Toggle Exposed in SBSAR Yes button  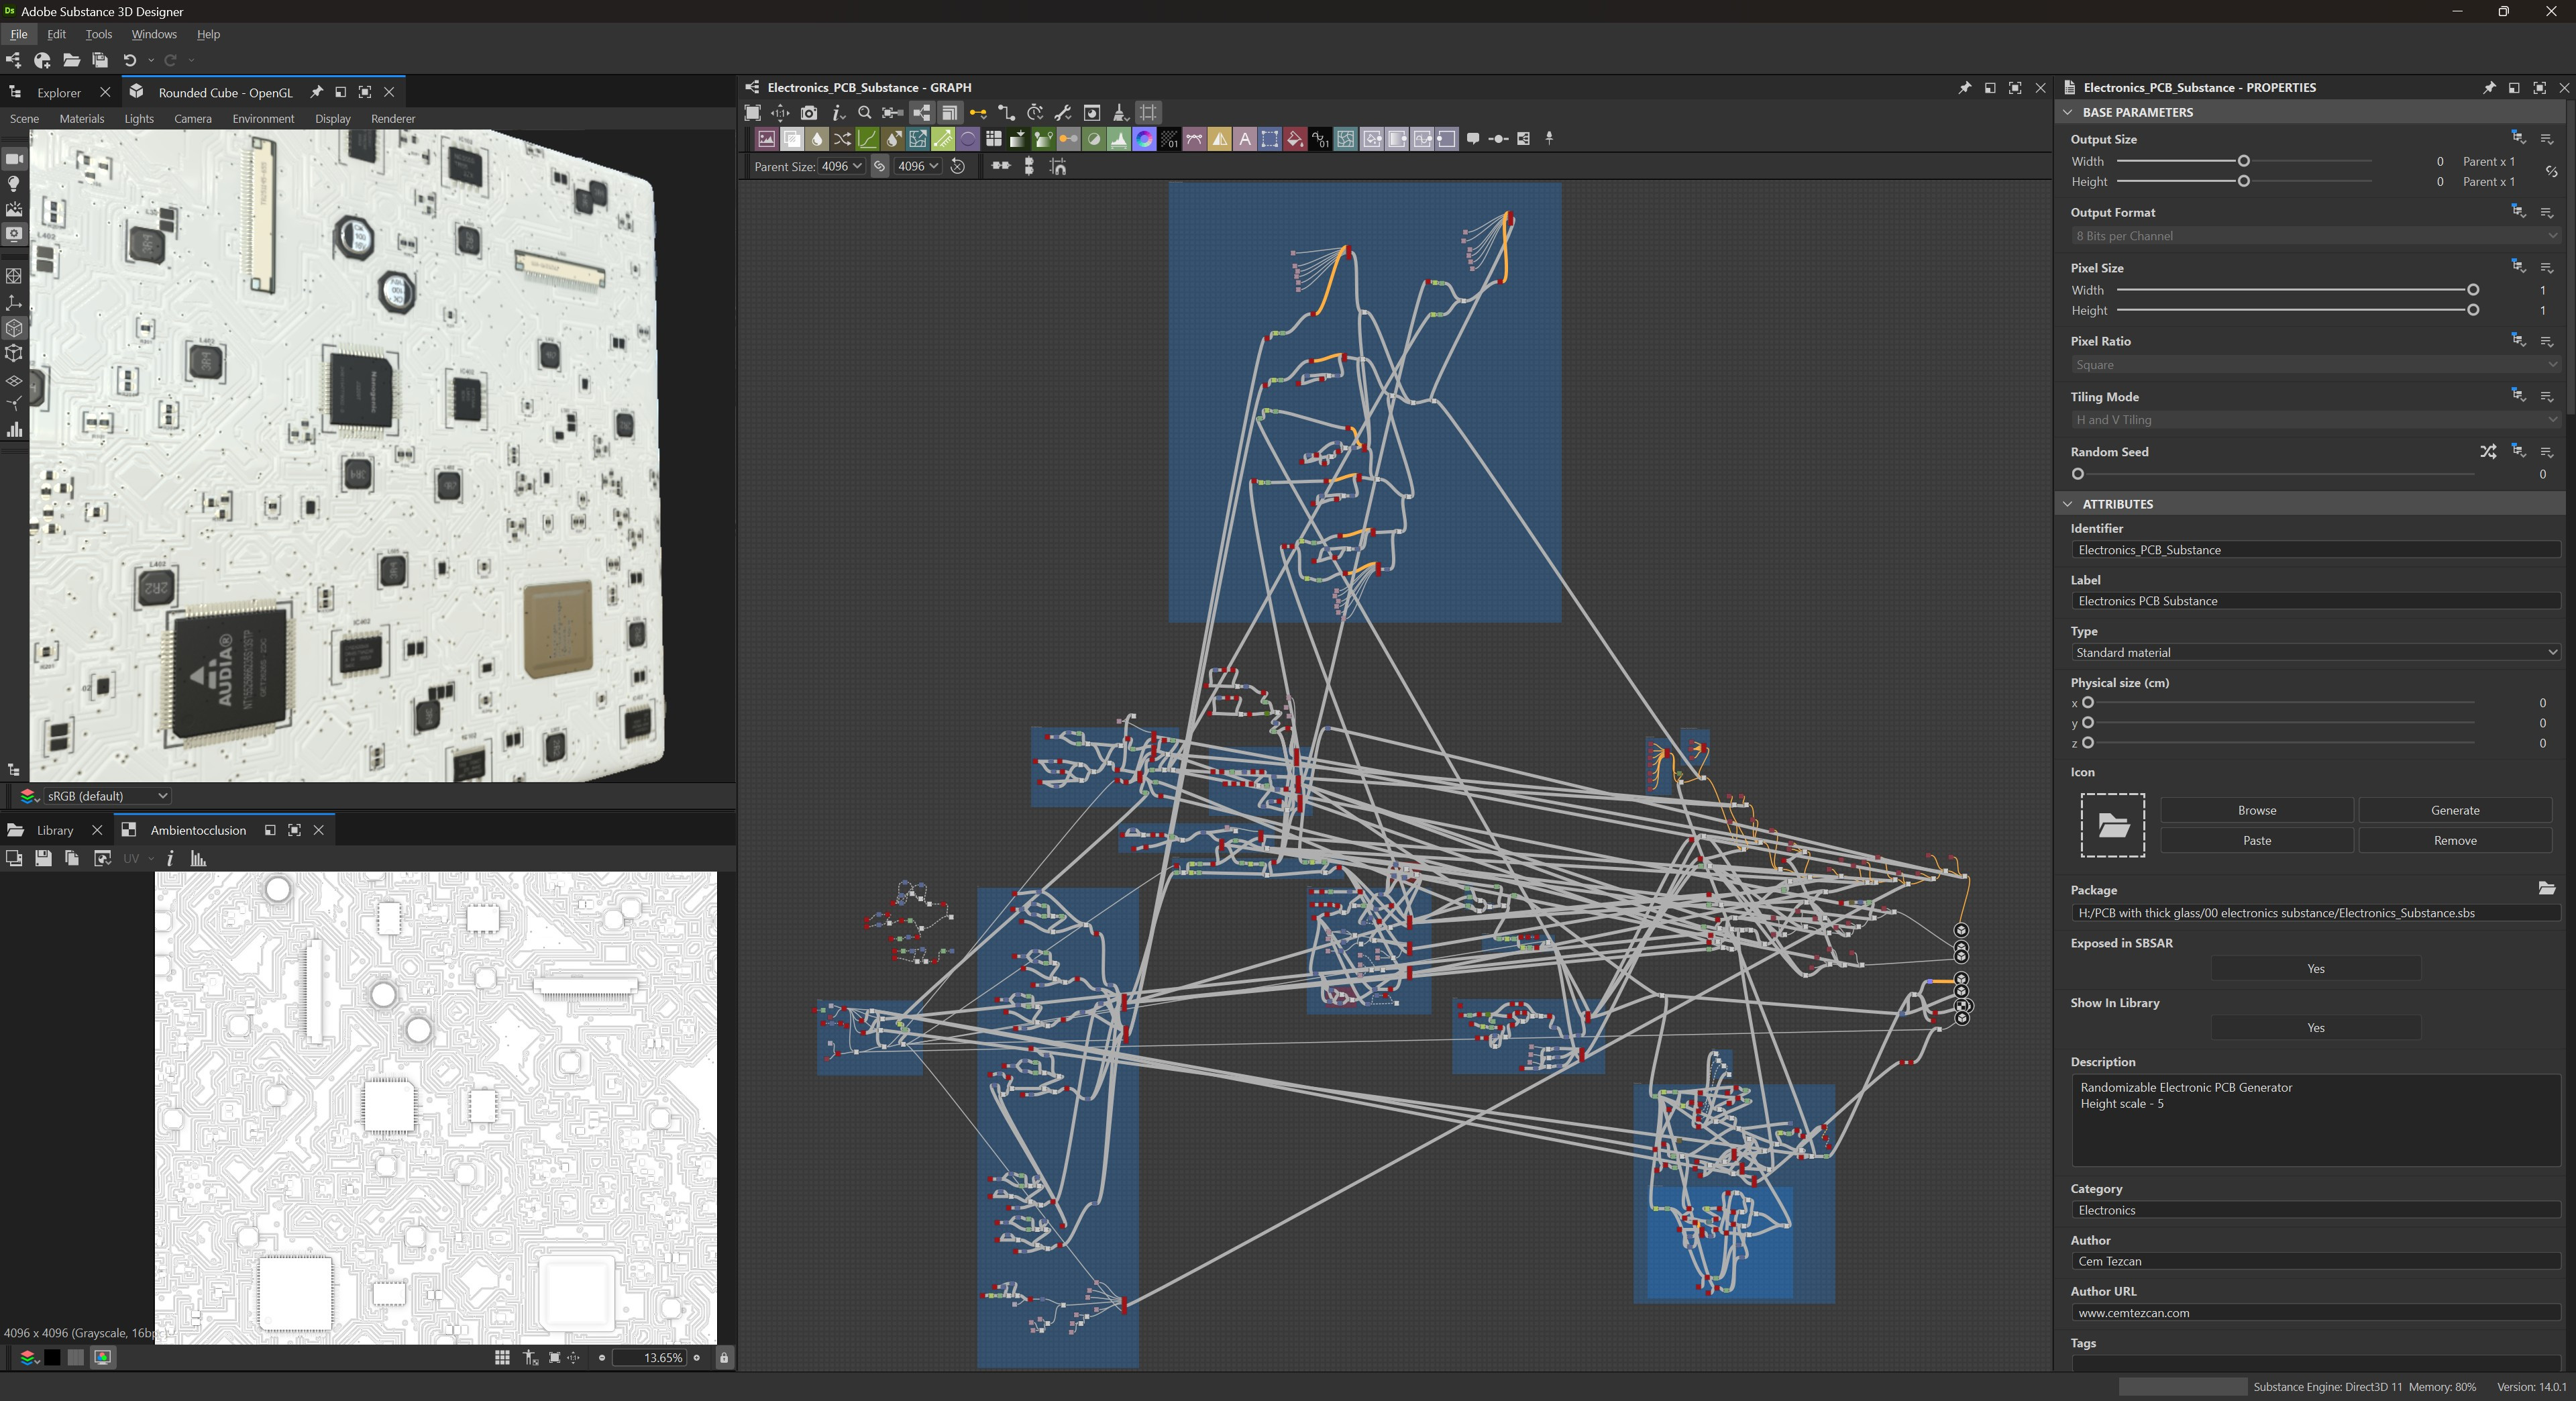click(x=2315, y=968)
